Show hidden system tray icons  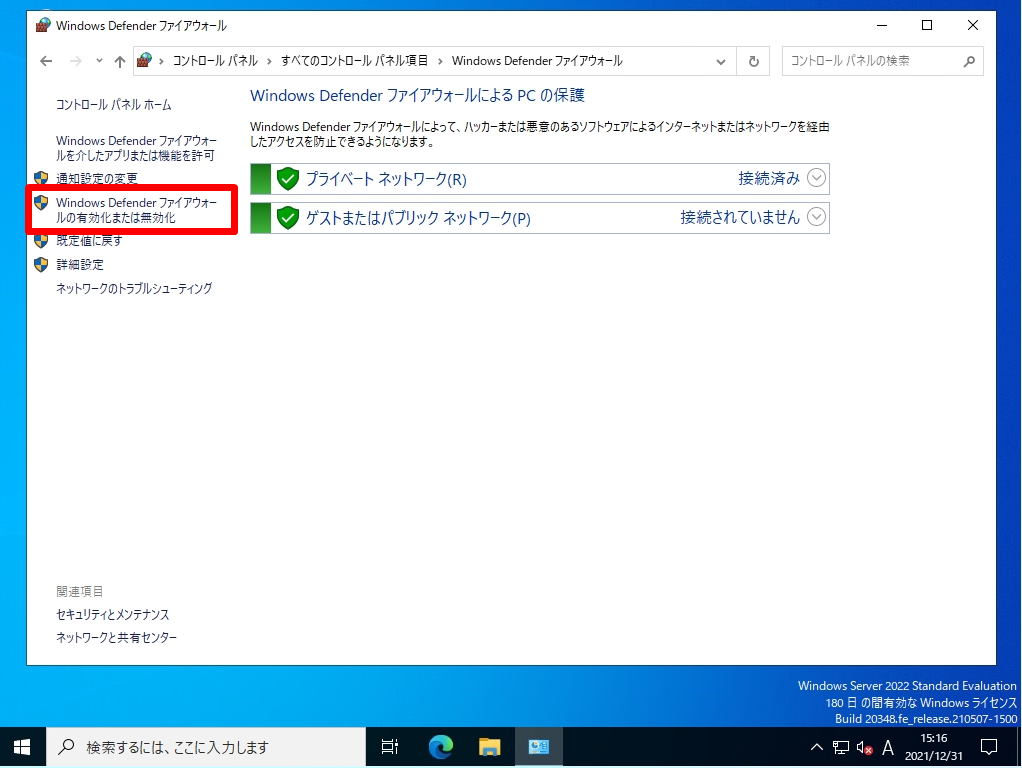(x=816, y=747)
